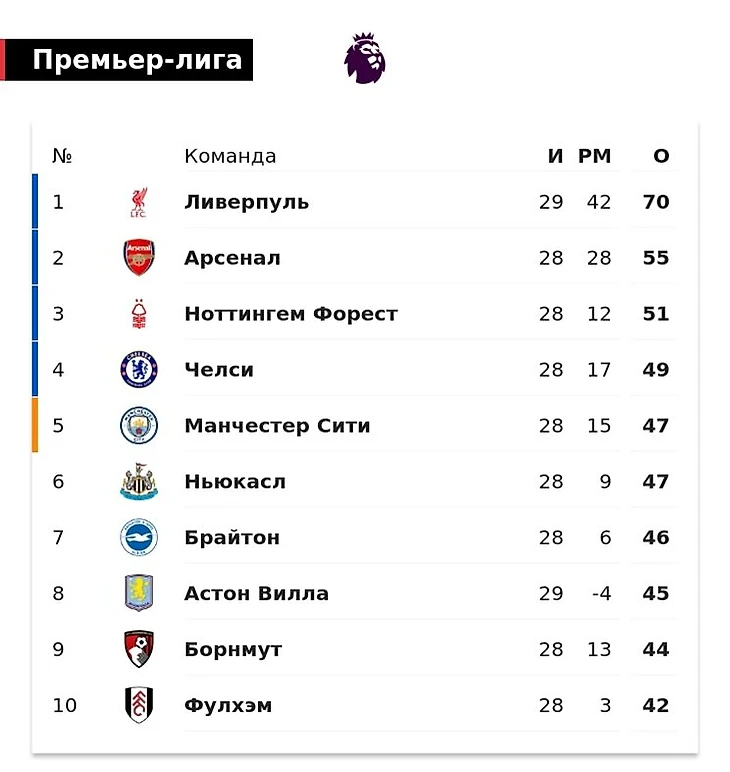The image size is (730, 772).
Task: Click the Newcastle club crest
Action: [x=139, y=482]
